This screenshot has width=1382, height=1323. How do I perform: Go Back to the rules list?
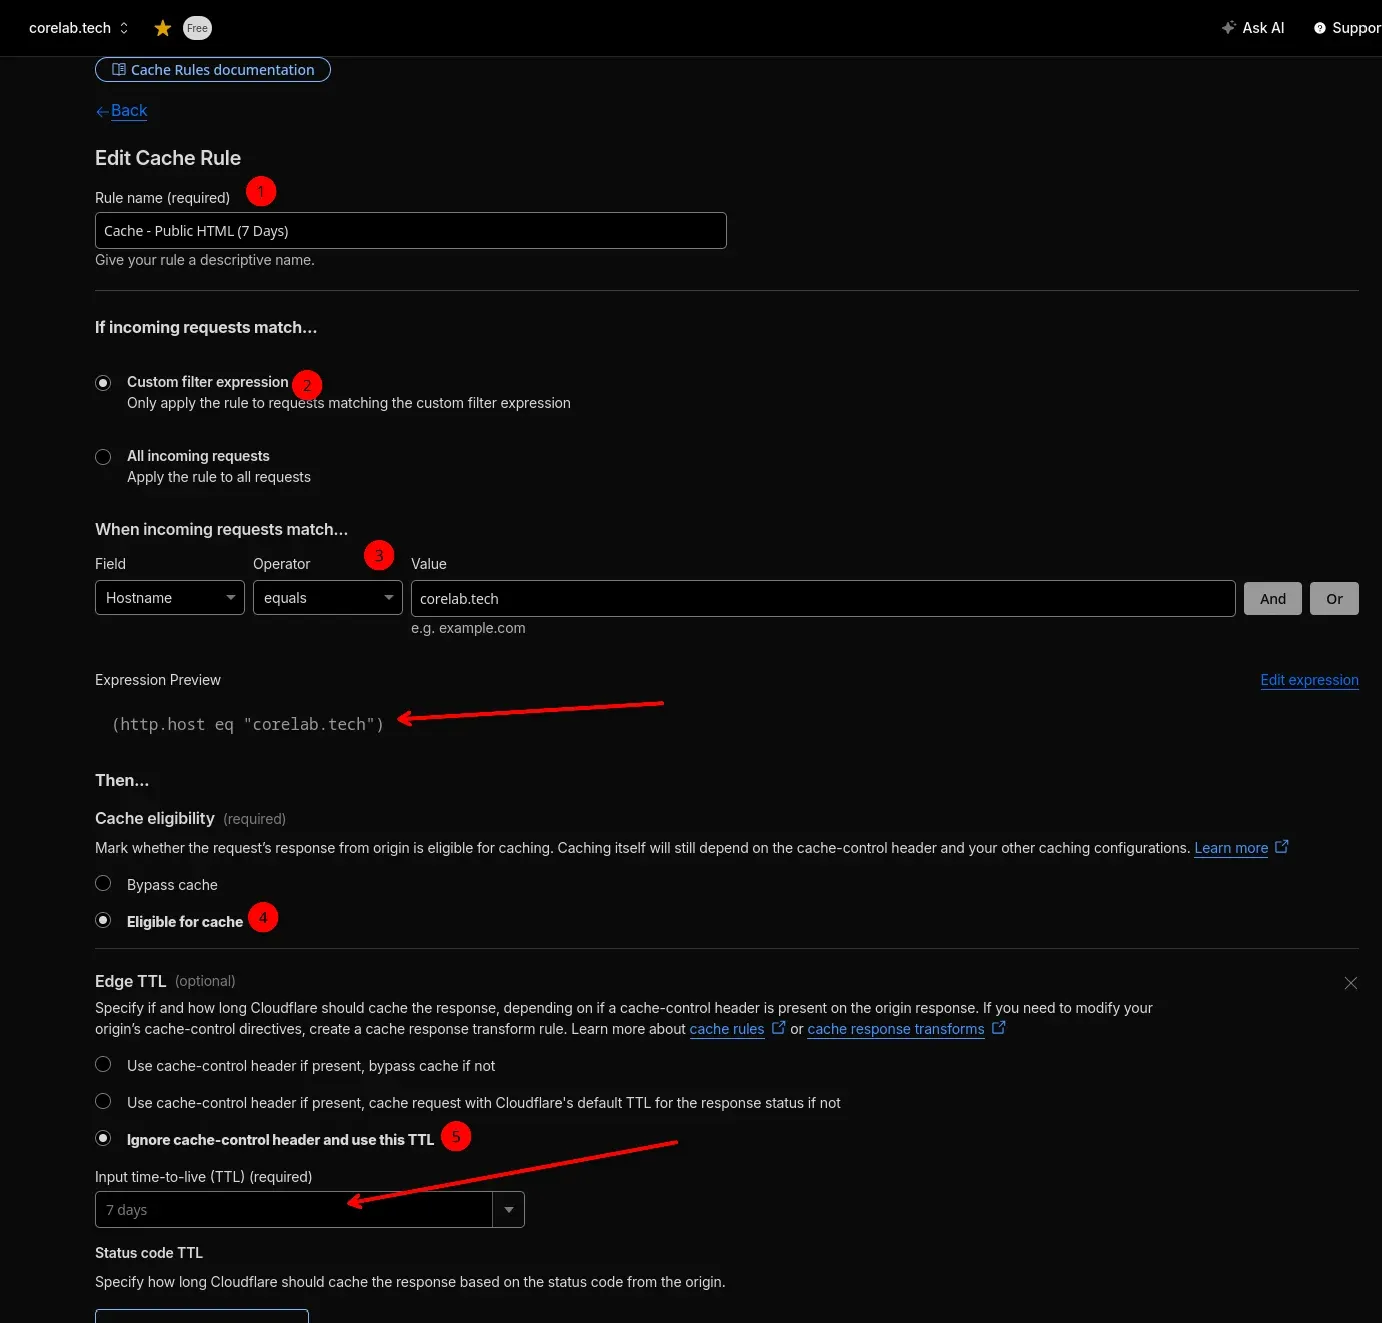click(129, 110)
